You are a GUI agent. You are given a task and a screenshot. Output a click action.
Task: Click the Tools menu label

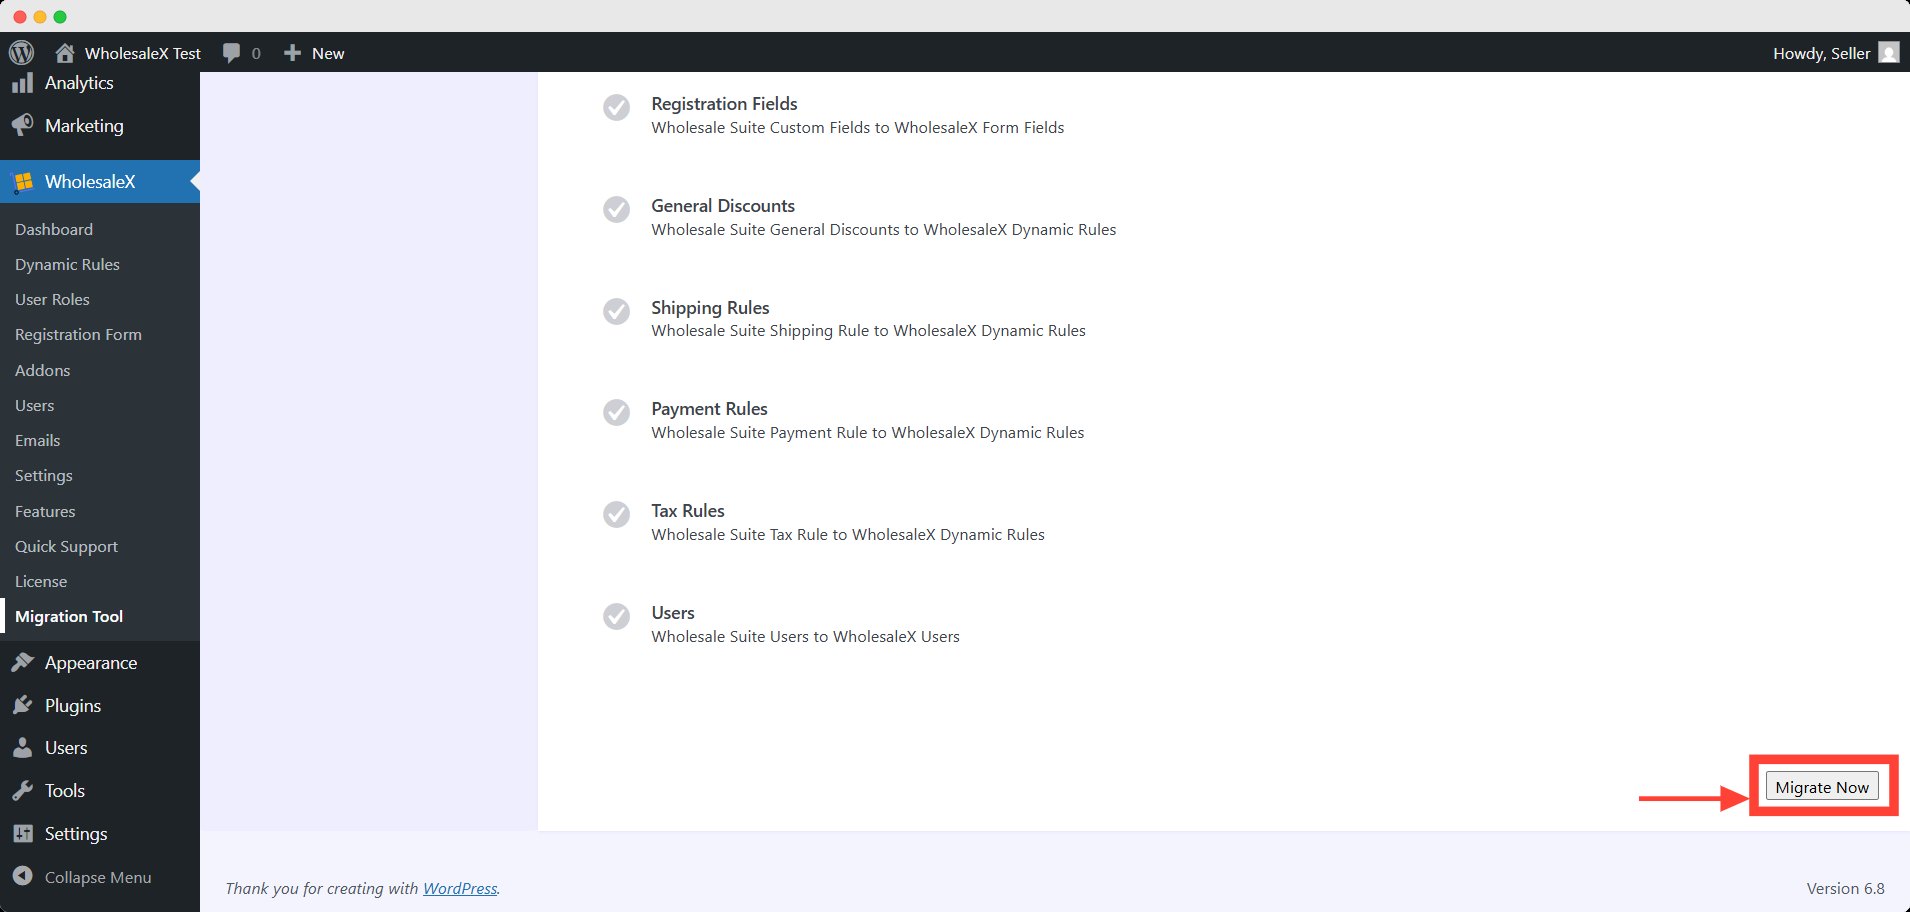tap(65, 791)
